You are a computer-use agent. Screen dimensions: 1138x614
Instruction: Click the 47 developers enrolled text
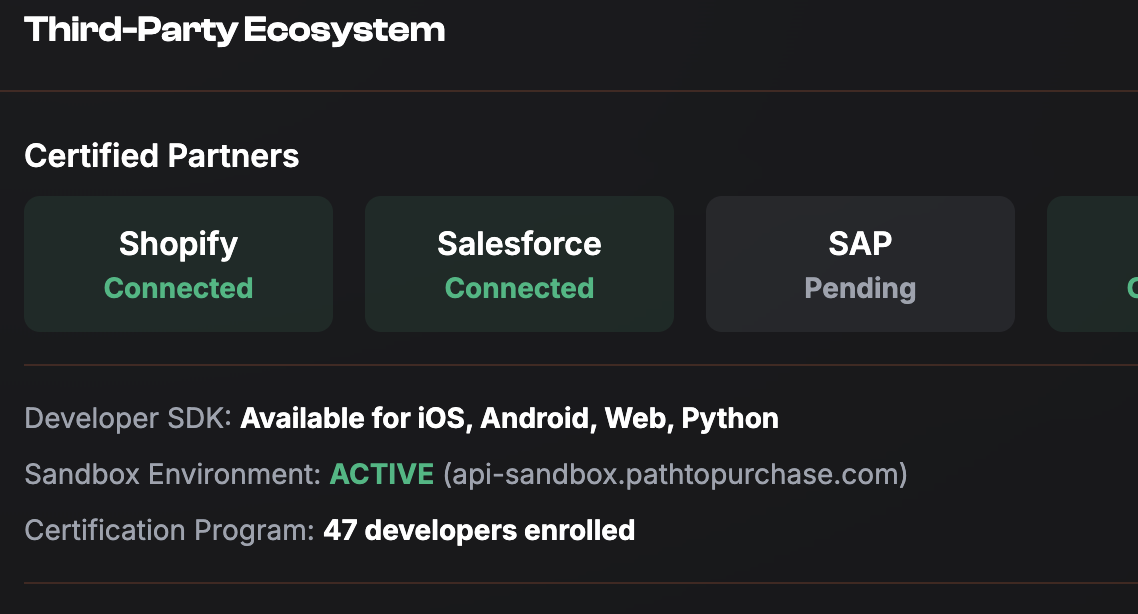[x=479, y=530]
